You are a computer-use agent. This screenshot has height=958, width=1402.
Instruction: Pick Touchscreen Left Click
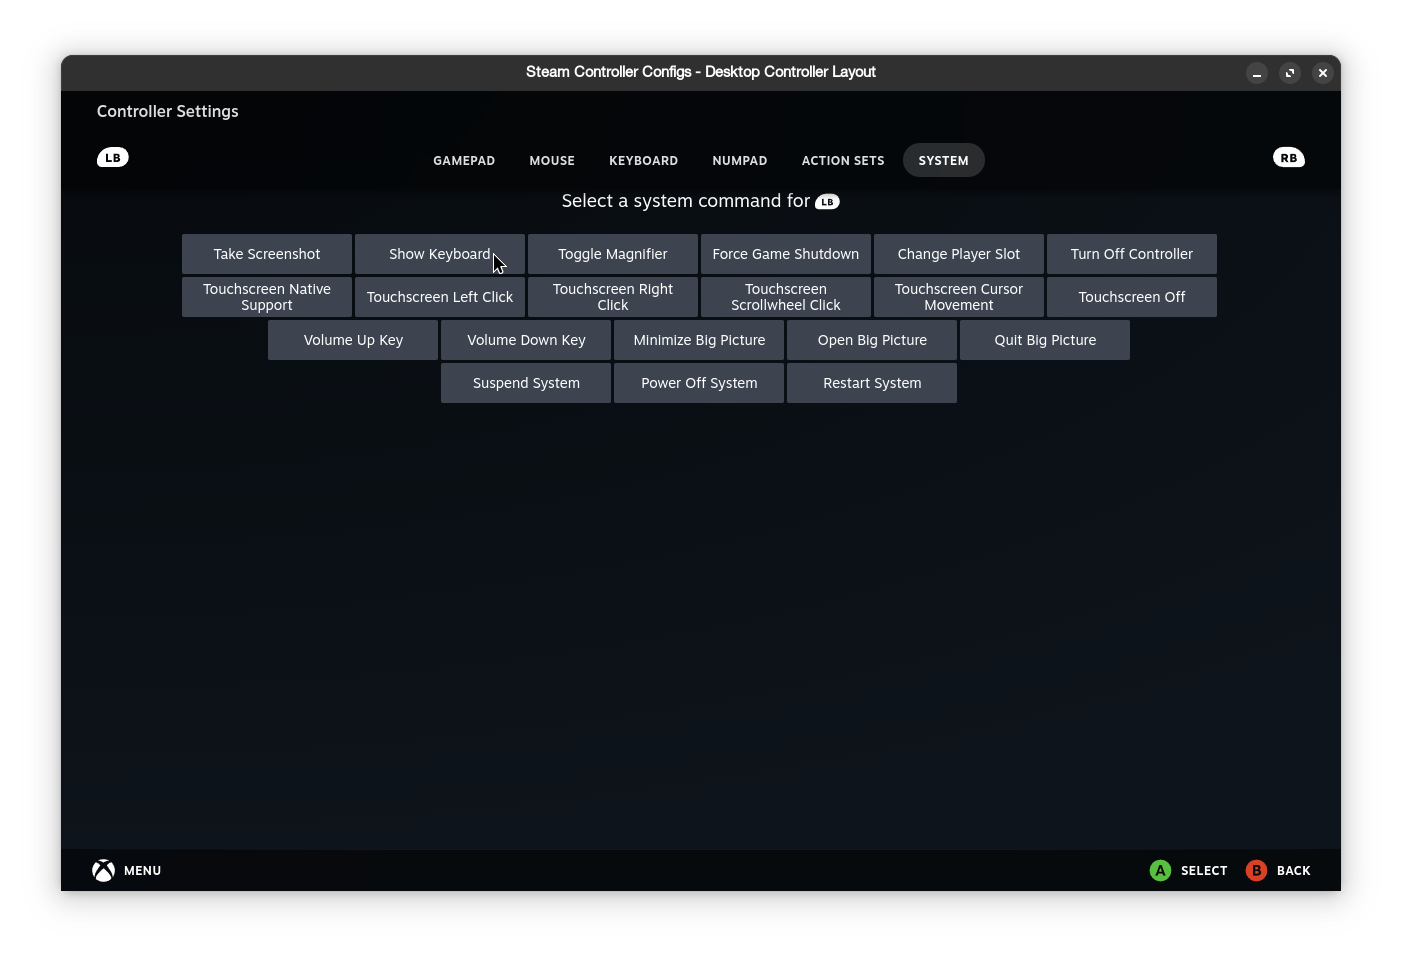pyautogui.click(x=440, y=297)
